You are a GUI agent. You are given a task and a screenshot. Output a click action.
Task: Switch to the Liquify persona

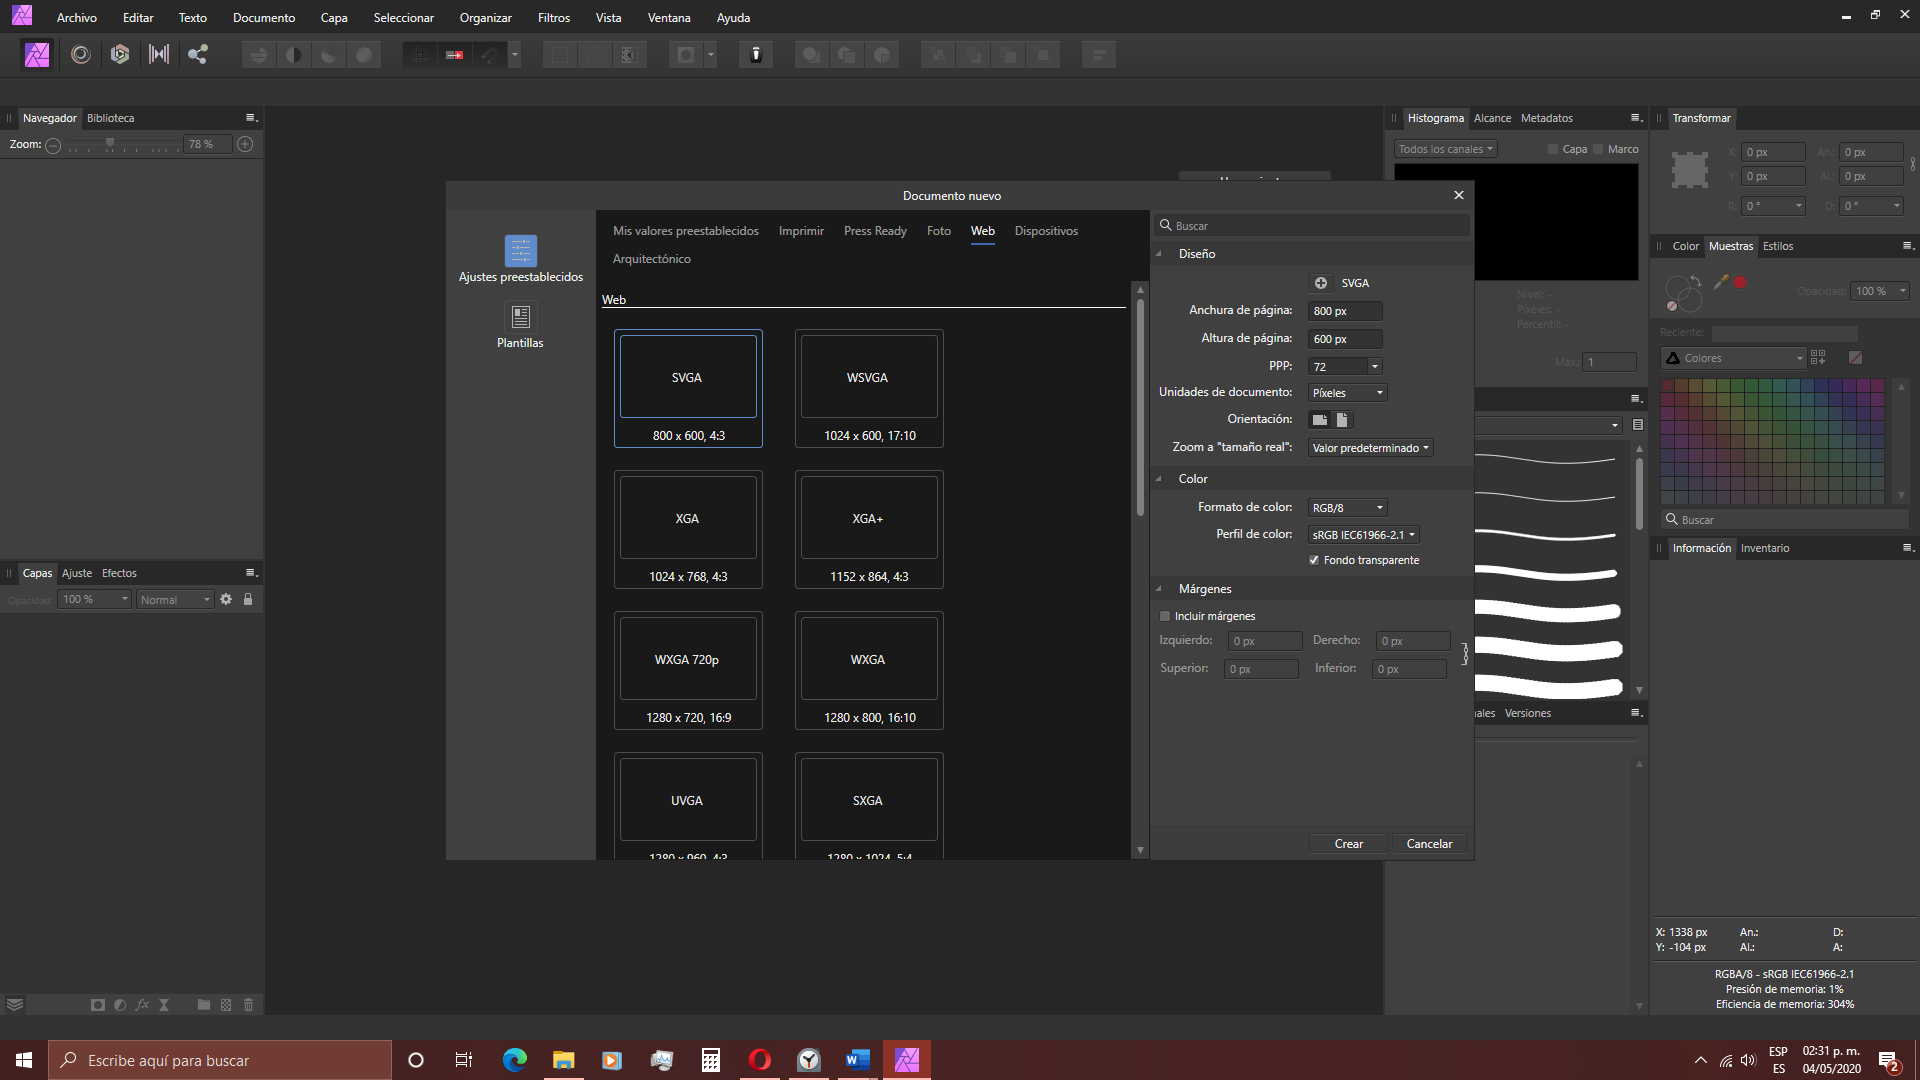[81, 55]
